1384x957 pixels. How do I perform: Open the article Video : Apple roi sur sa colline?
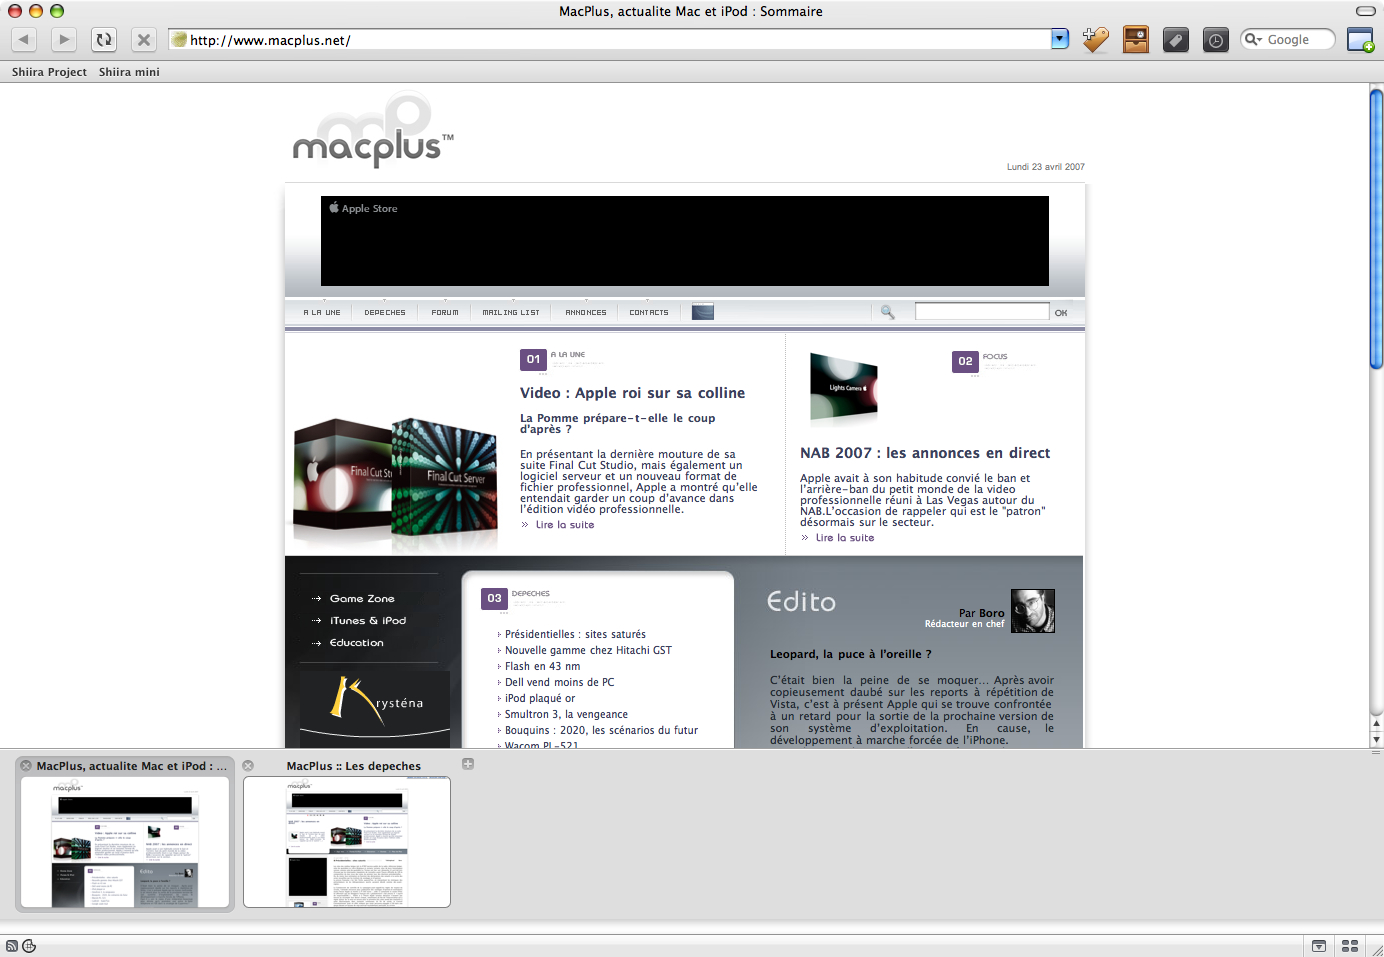632,393
